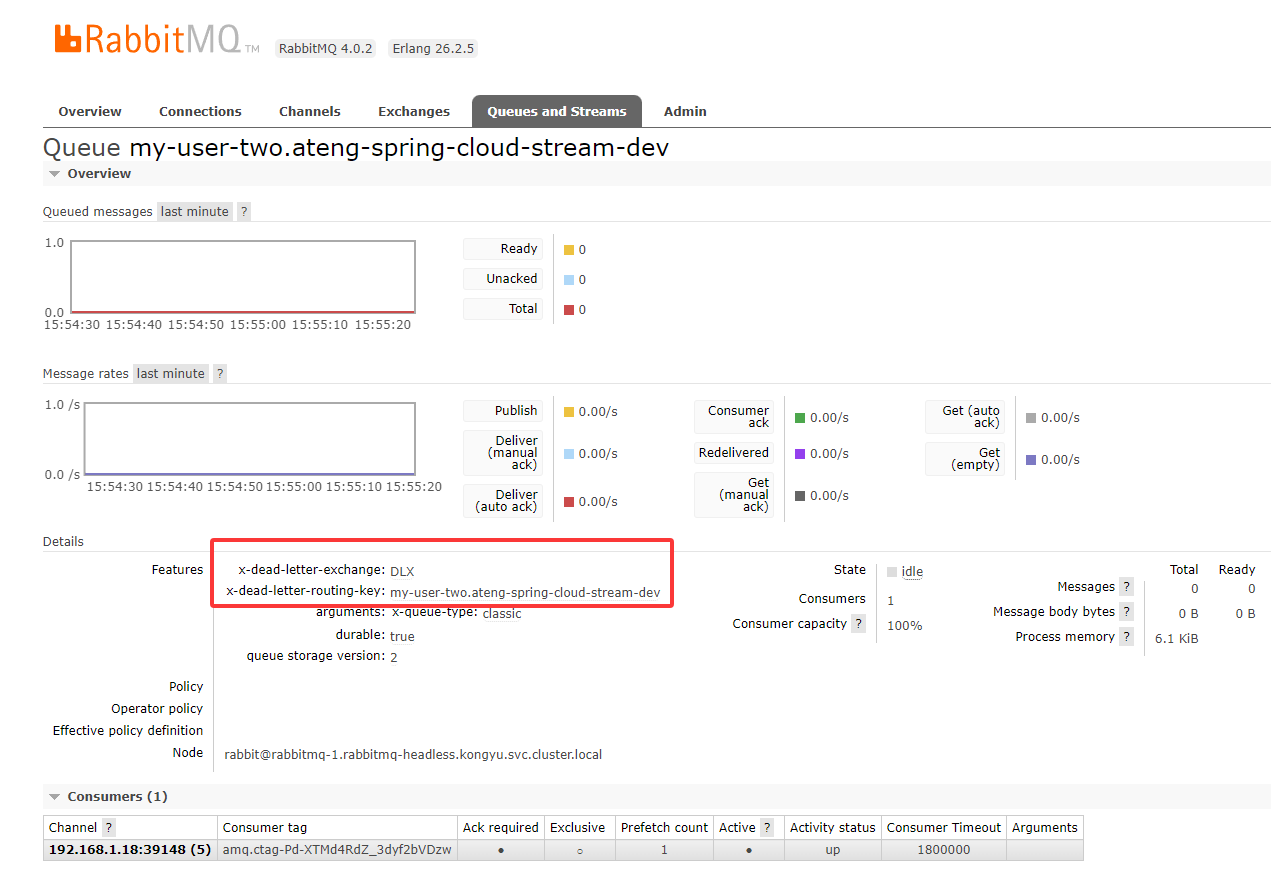The image size is (1271, 869).
Task: Click help icon in Channel column header
Action: 108,828
